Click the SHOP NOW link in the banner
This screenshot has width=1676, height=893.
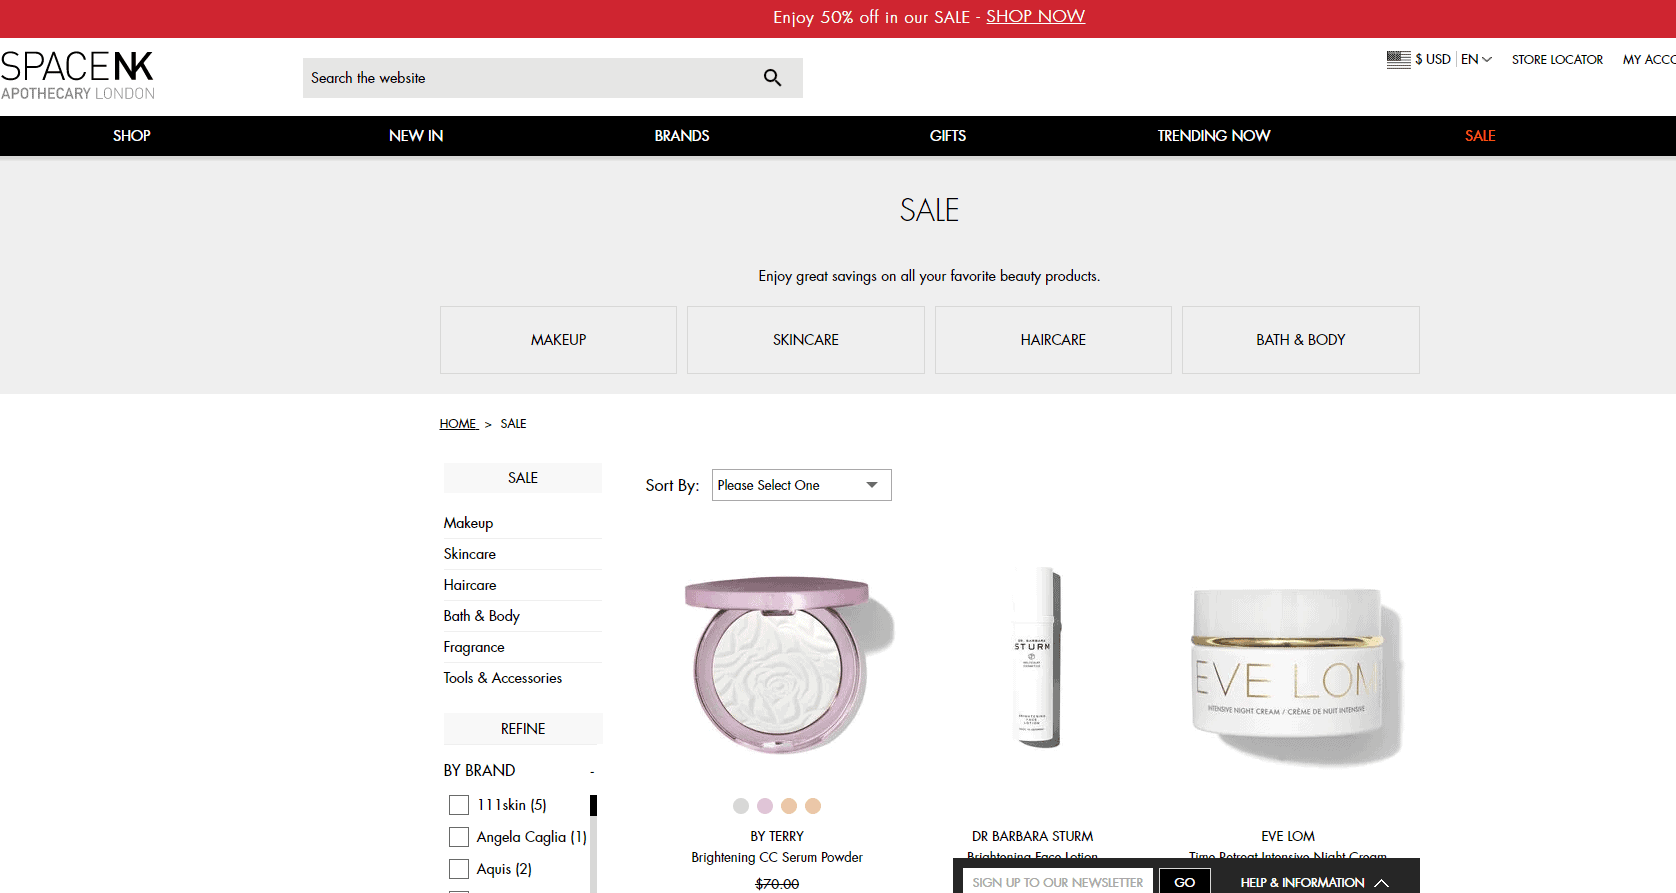[x=1035, y=16]
